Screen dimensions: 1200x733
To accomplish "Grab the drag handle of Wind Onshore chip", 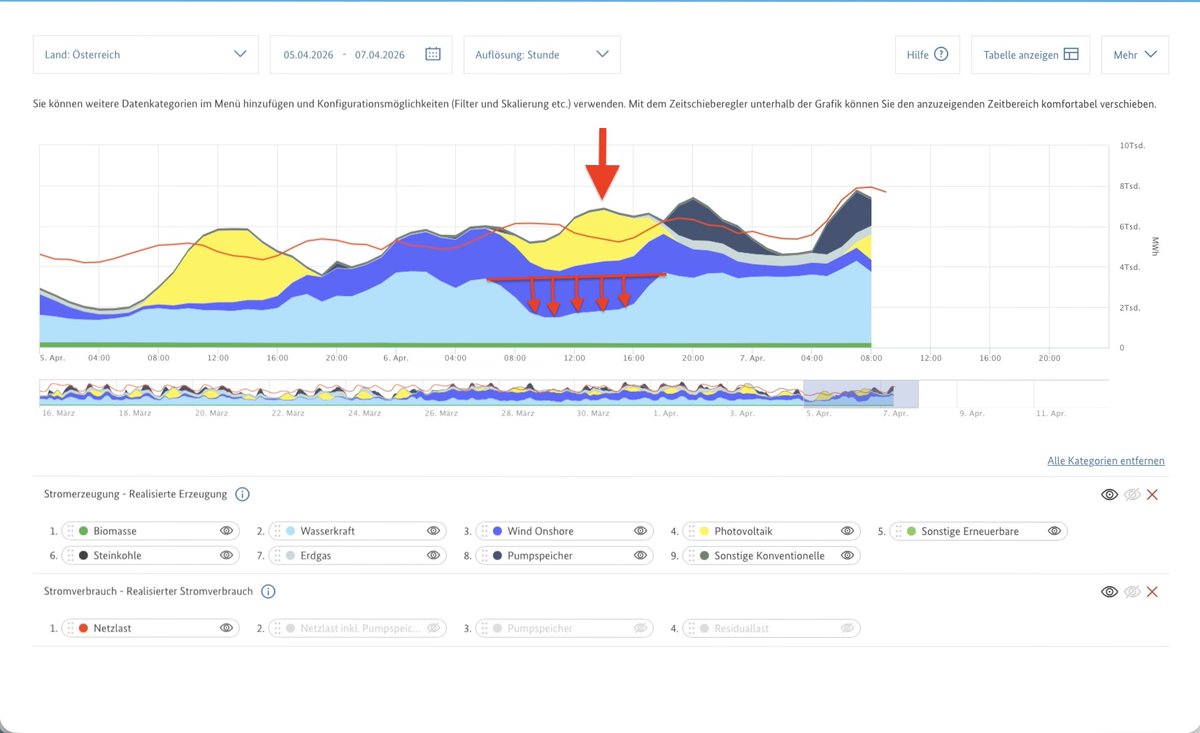I will [x=484, y=531].
